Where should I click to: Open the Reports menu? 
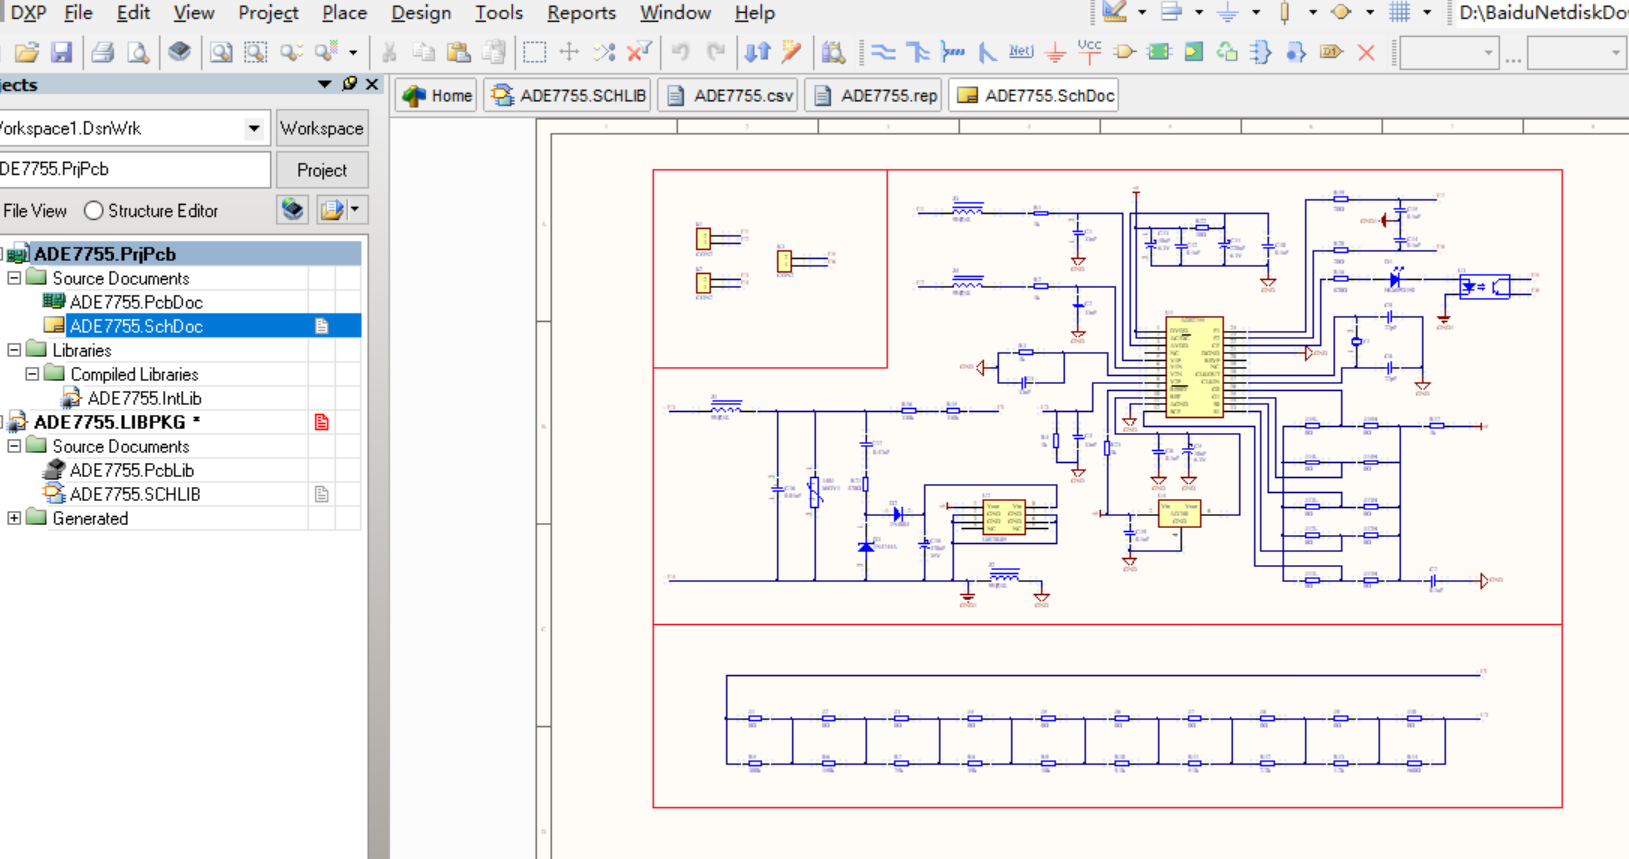tap(581, 13)
